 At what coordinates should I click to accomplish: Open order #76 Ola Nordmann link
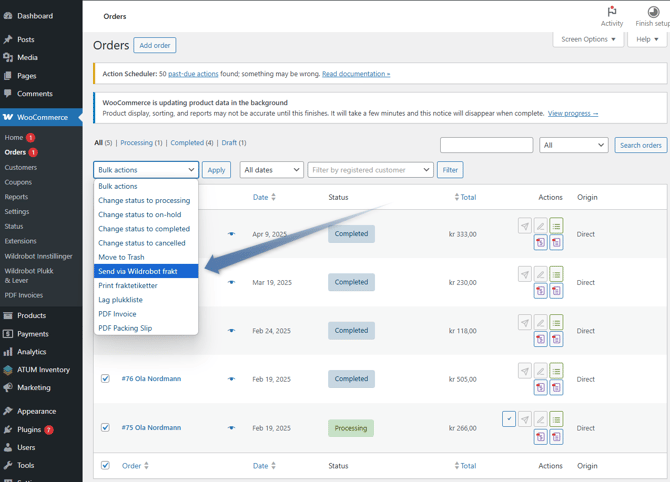(x=151, y=379)
